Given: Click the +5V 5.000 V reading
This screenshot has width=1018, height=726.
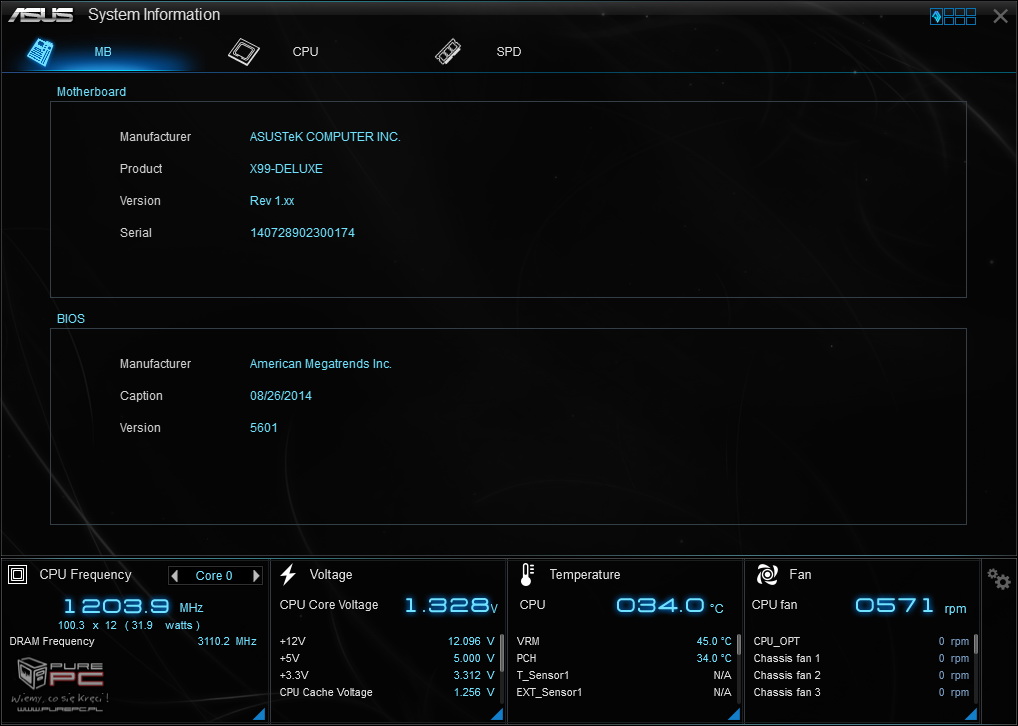Looking at the screenshot, I should click(474, 658).
